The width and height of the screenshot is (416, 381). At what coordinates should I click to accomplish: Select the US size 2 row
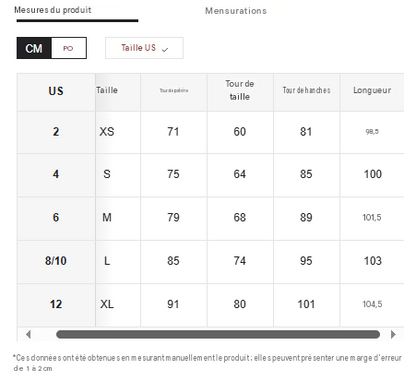tap(210, 132)
